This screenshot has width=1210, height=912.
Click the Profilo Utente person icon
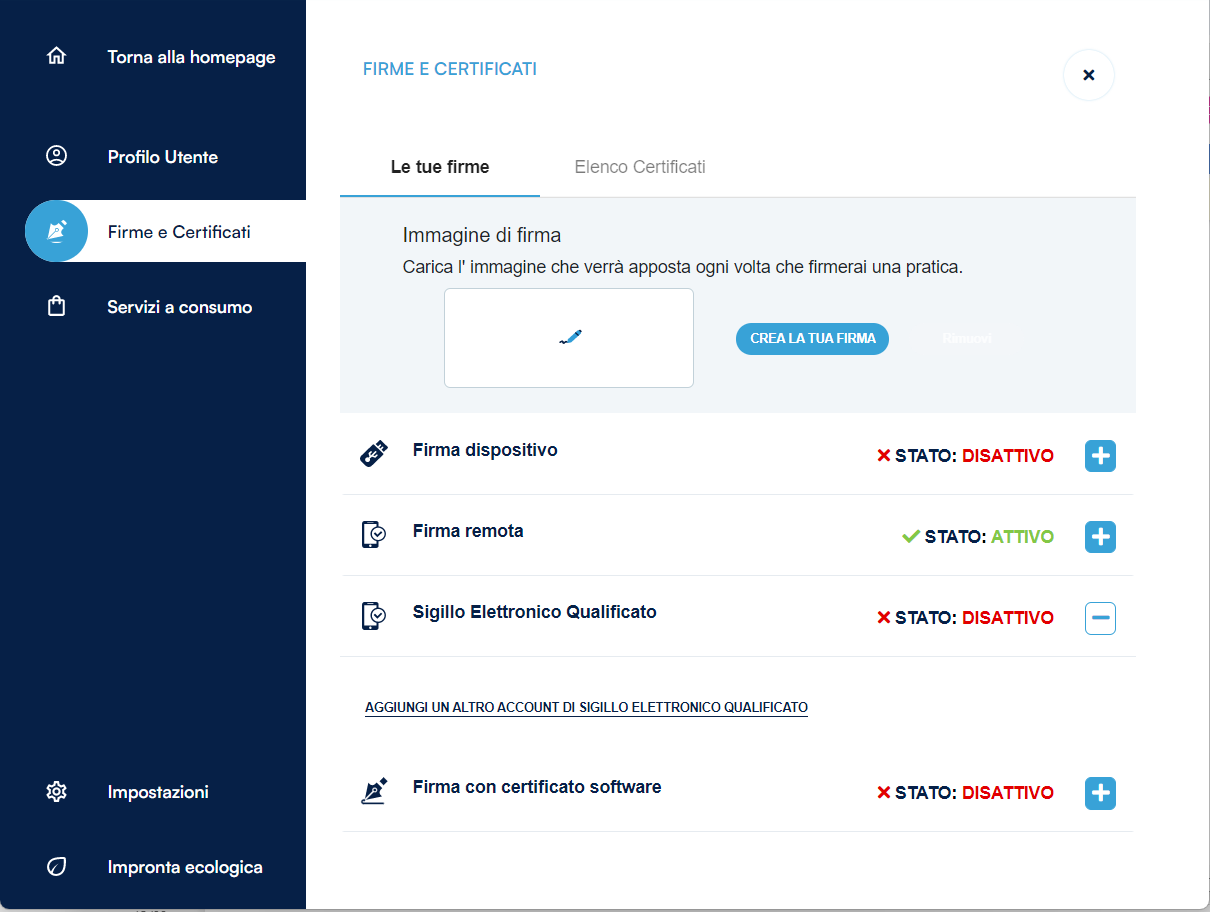click(x=56, y=156)
